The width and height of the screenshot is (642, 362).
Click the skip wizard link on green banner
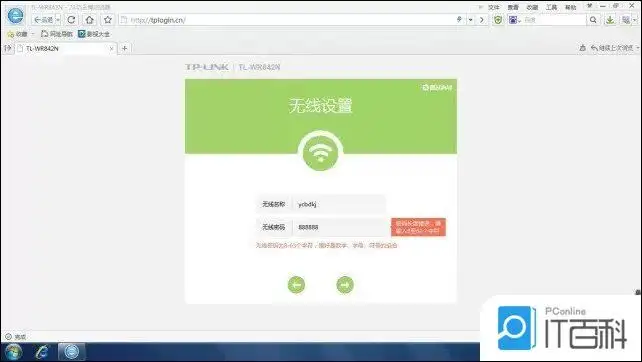pyautogui.click(x=437, y=87)
